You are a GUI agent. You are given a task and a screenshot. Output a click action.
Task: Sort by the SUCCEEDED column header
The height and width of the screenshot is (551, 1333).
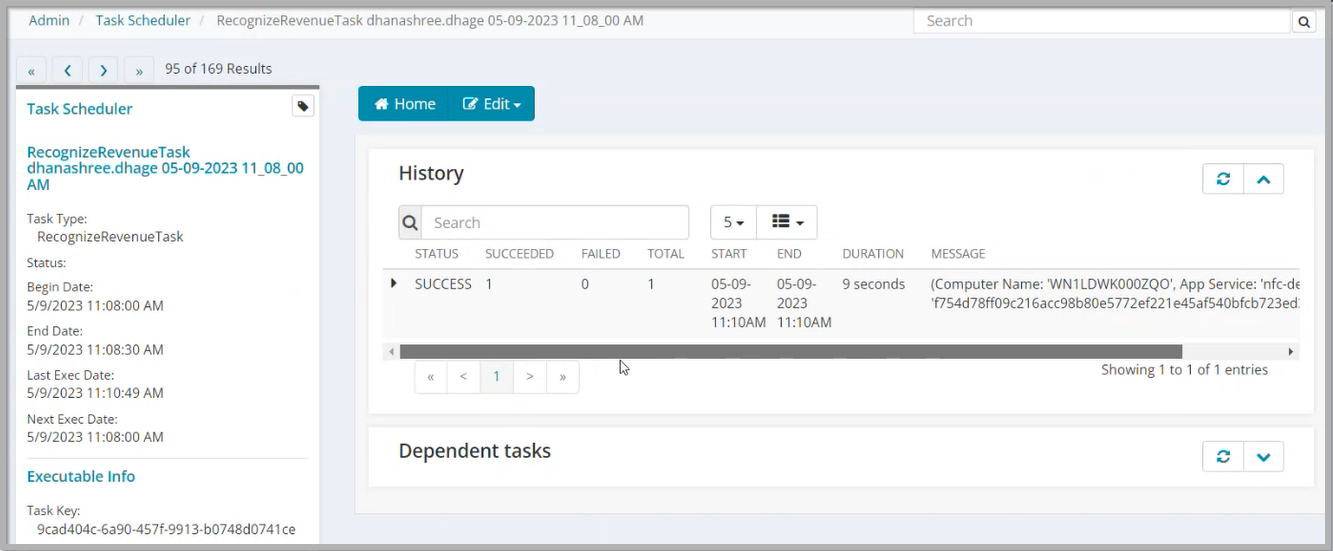tap(519, 254)
